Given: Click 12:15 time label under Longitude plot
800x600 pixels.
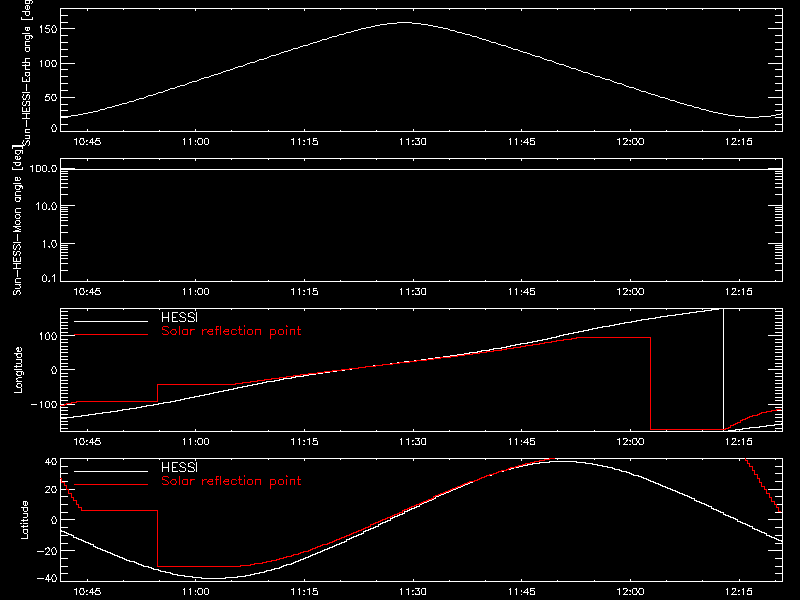Looking at the screenshot, I should point(738,441).
